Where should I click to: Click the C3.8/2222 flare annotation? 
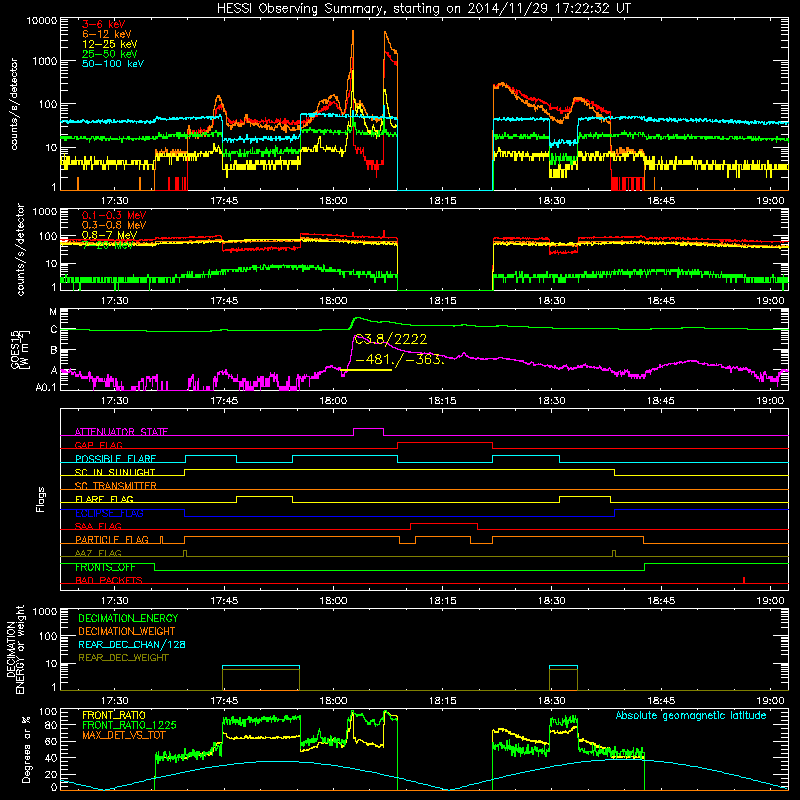(x=391, y=339)
